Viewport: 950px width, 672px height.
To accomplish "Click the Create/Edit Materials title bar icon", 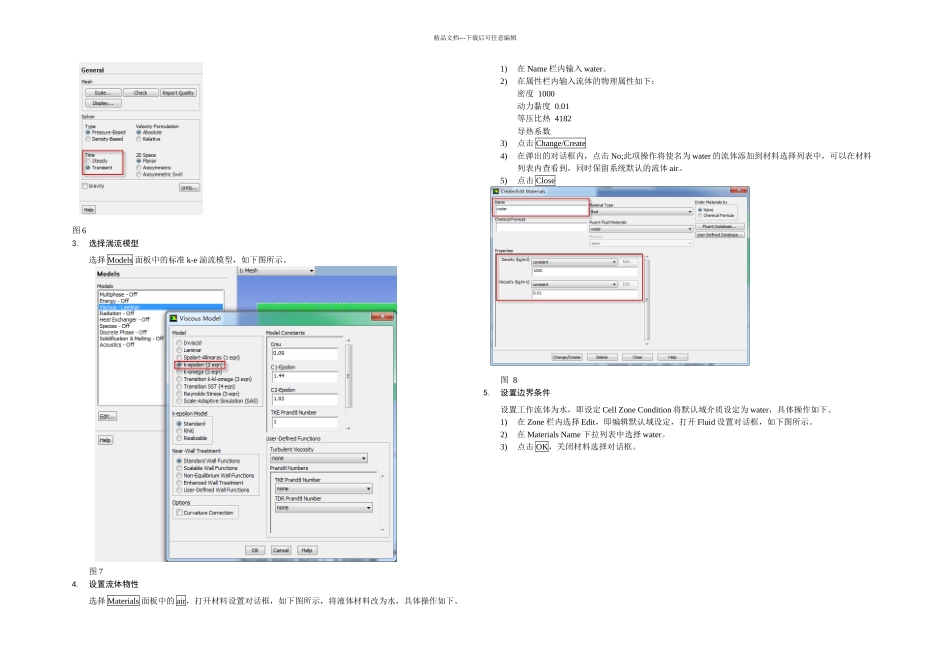I will click(496, 191).
